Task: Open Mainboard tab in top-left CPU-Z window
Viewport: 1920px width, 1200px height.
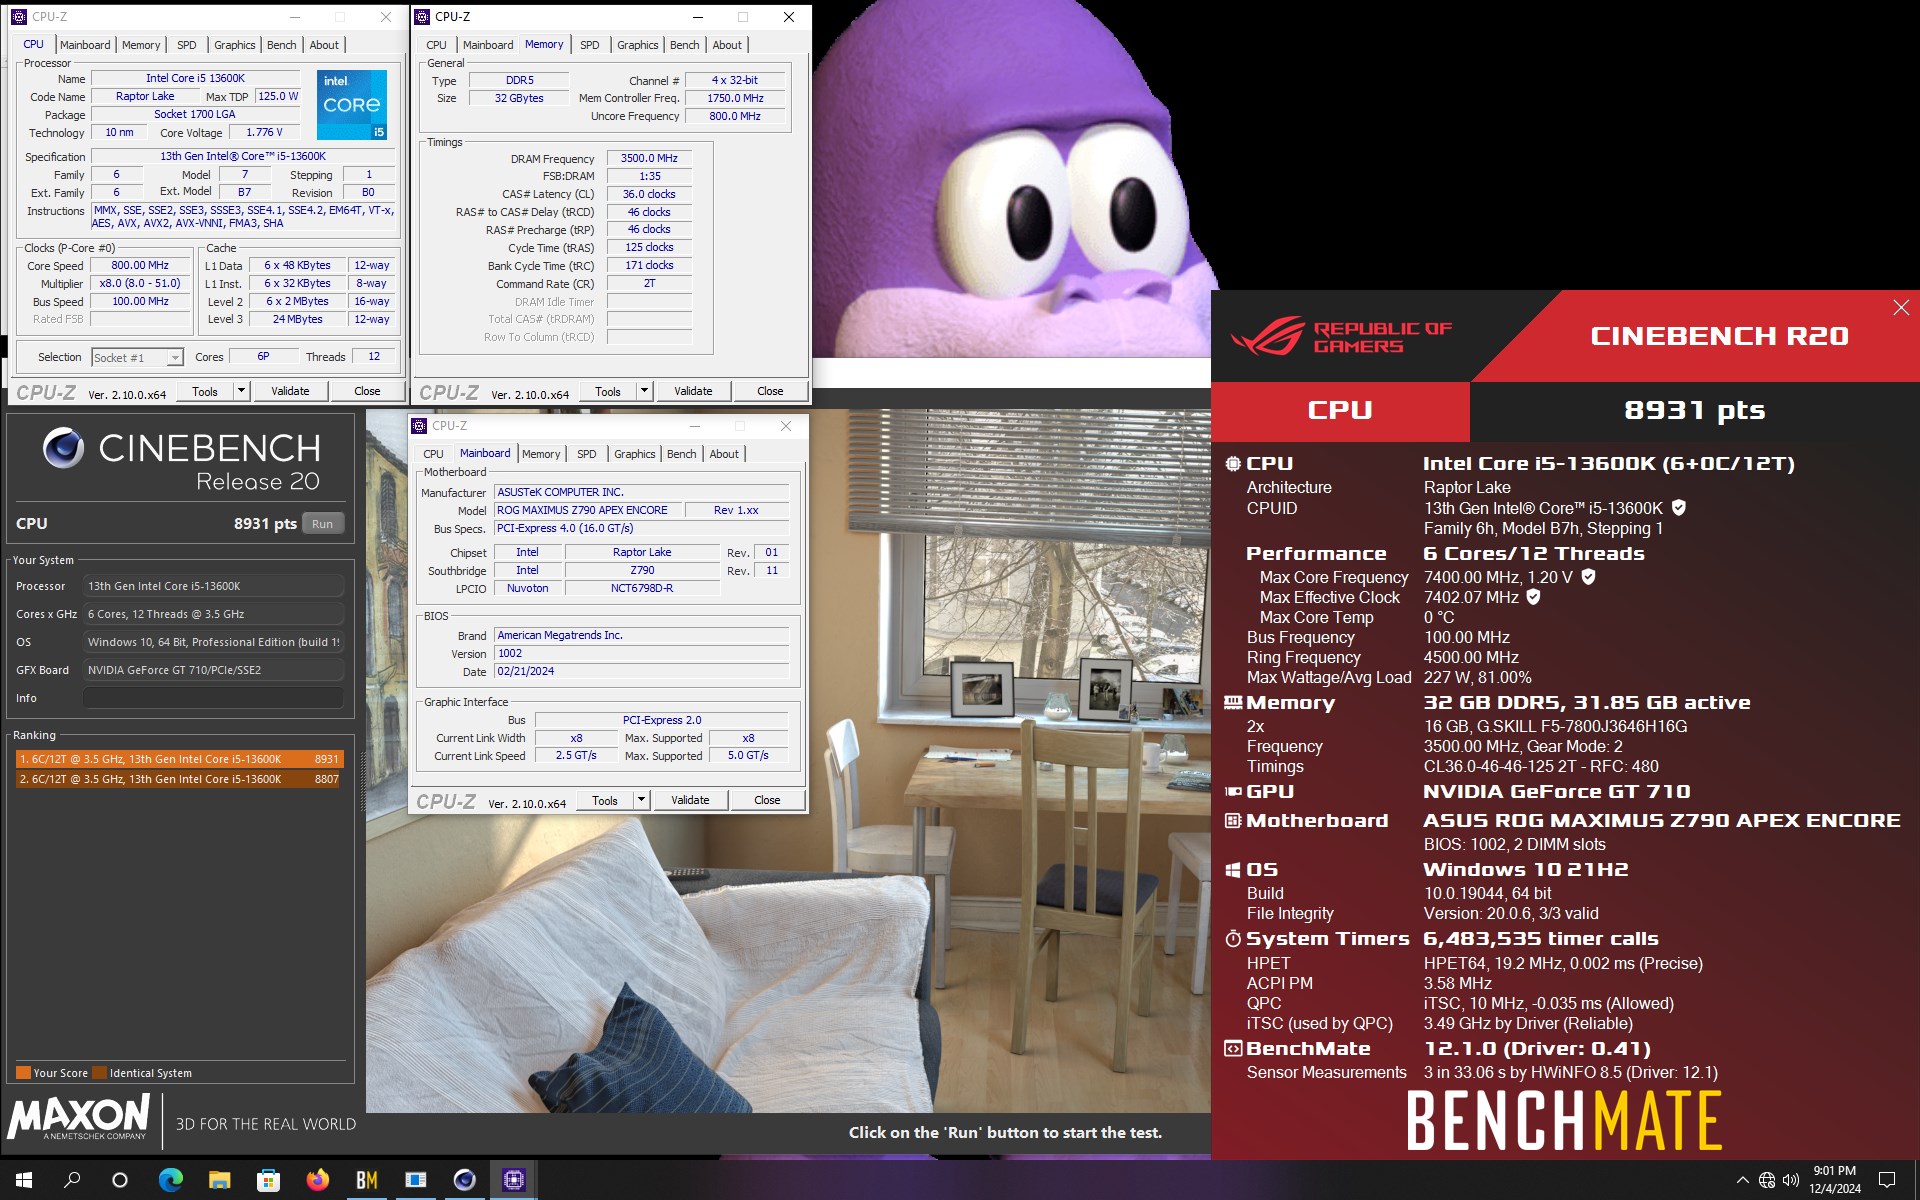Action: click(x=85, y=45)
